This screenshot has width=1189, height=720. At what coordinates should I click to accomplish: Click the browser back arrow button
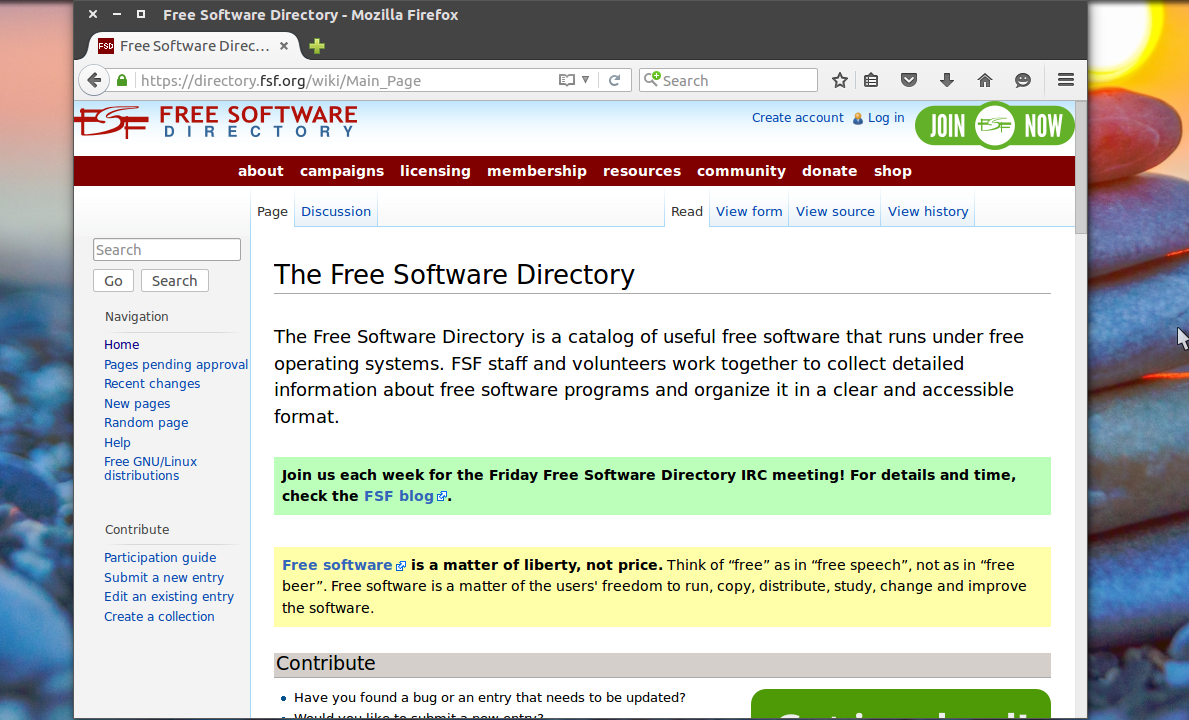94,80
